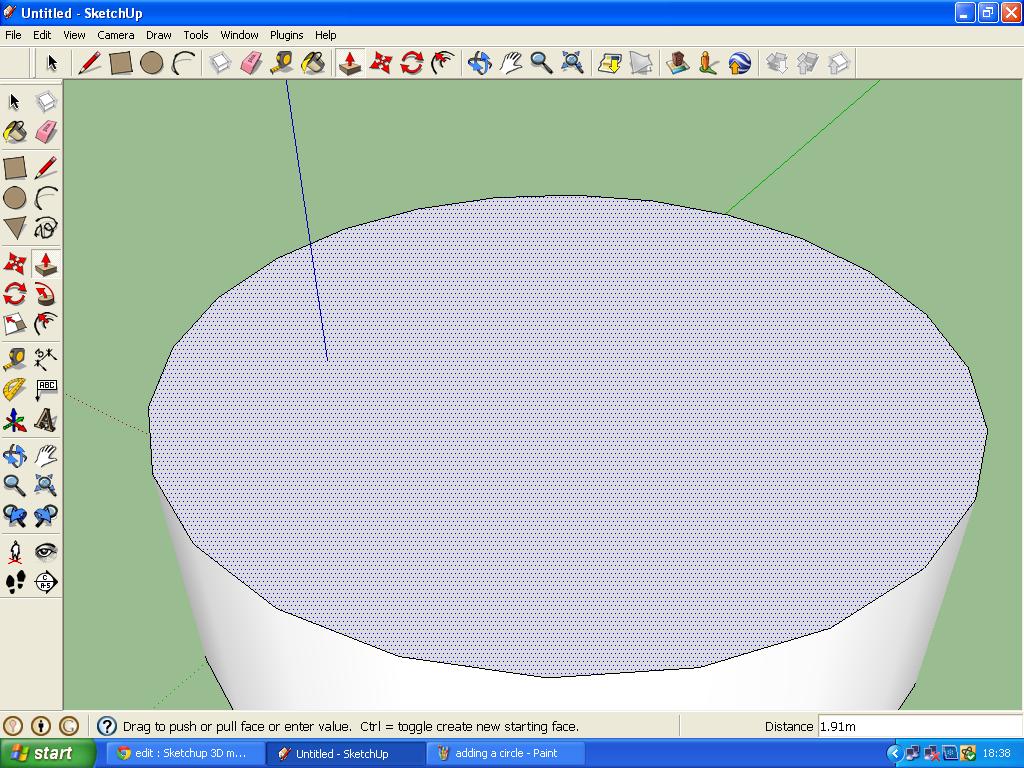1024x768 pixels.
Task: Pick the Move tool in the left toolset
Action: click(x=15, y=264)
